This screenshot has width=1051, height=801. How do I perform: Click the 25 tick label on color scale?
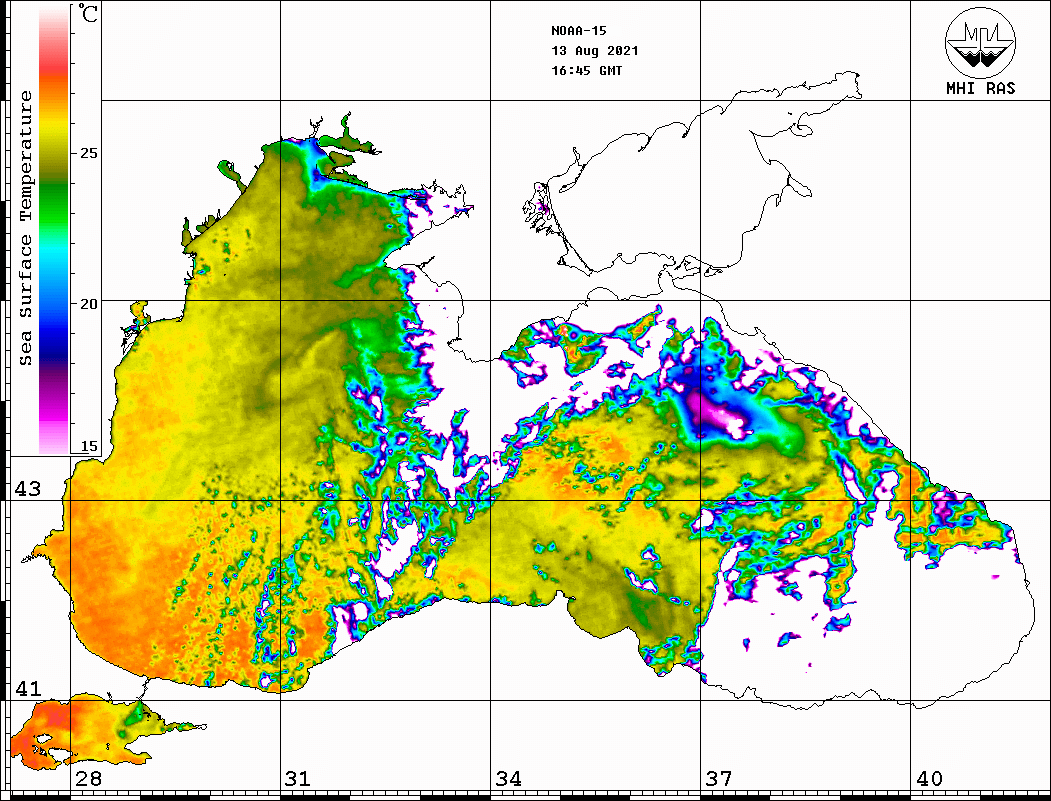pyautogui.click(x=88, y=153)
